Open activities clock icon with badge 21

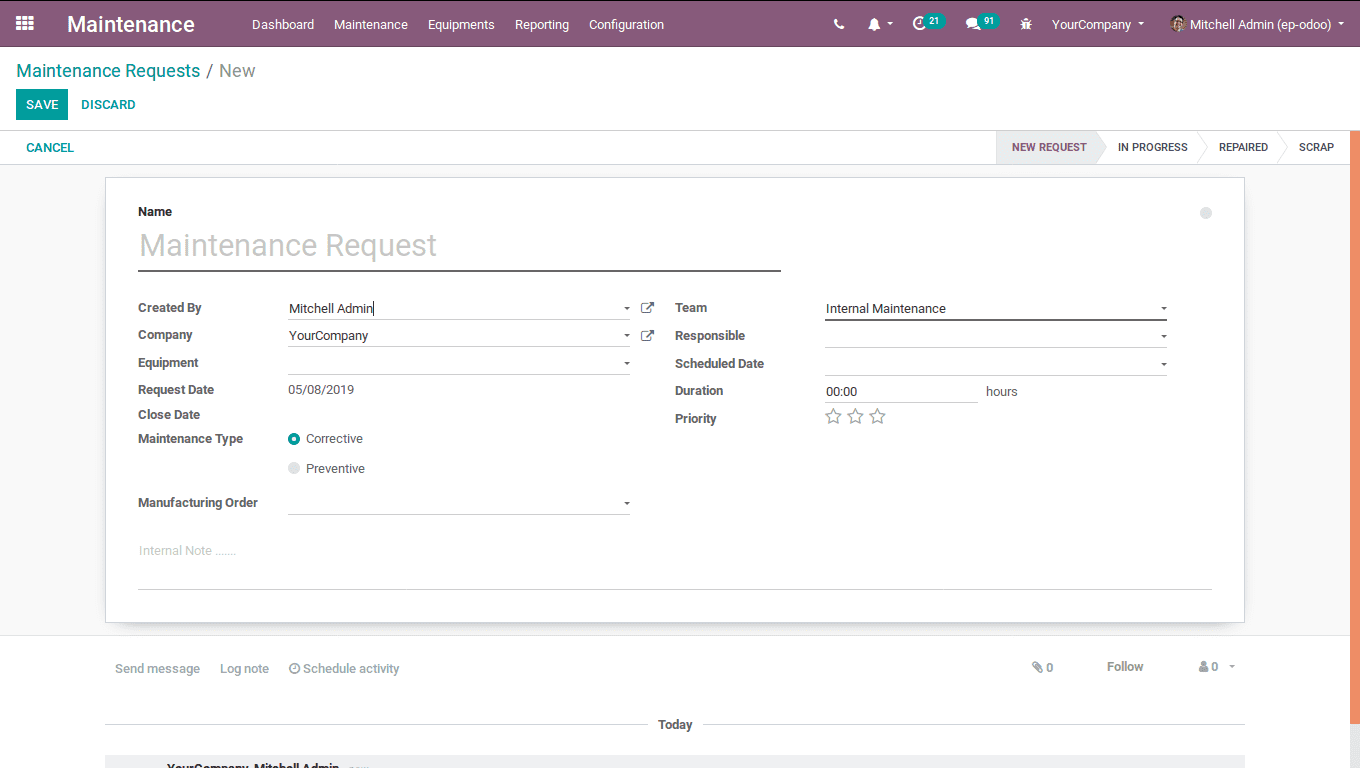[920, 24]
